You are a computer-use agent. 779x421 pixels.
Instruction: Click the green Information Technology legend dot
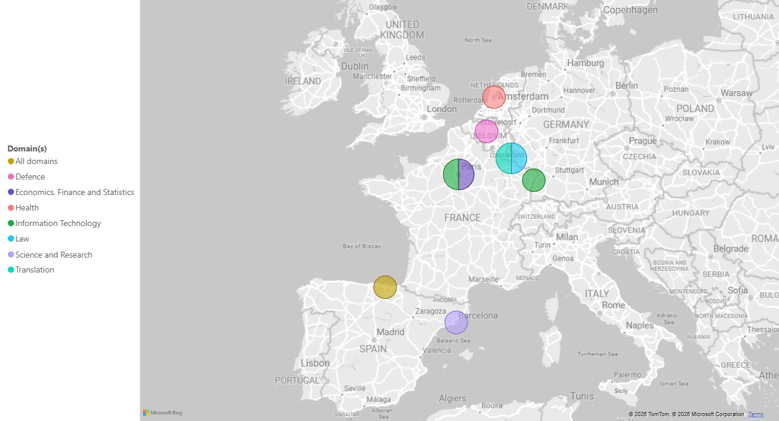click(11, 223)
